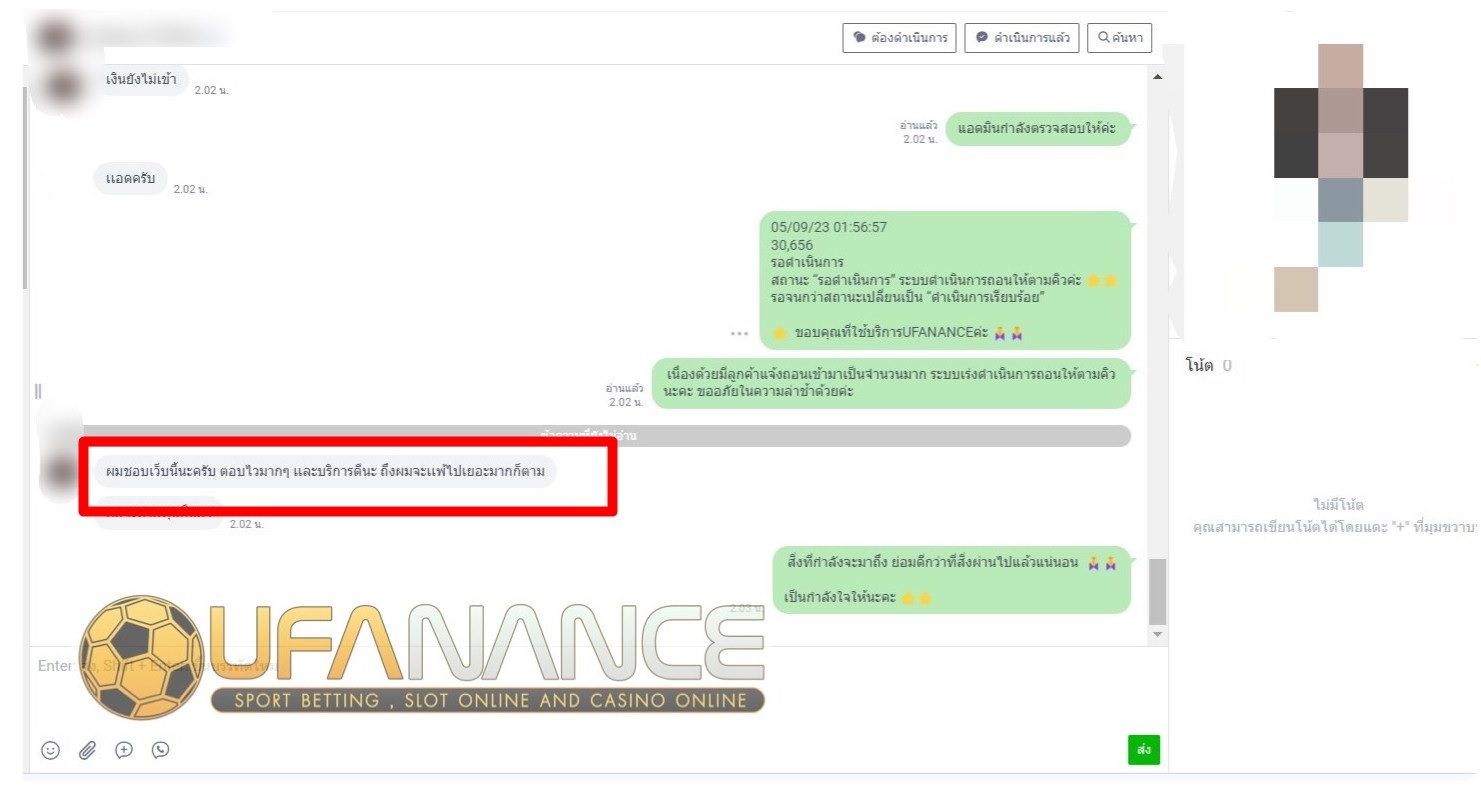The image size is (1481, 790).
Task: Click the phone call bubble icon
Action: (160, 750)
